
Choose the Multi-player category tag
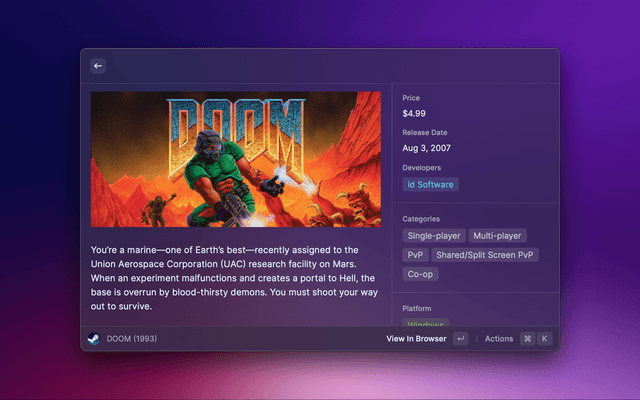pyautogui.click(x=497, y=236)
